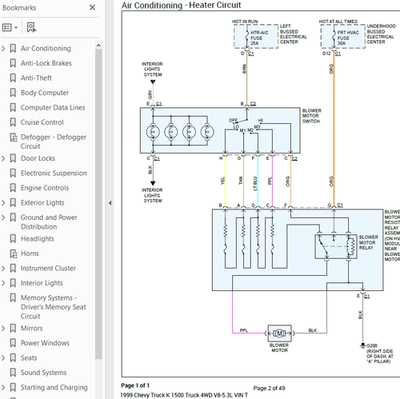400x399 pixels.
Task: Click the BLOWER MOTOR SWITCH label
Action: (312, 116)
